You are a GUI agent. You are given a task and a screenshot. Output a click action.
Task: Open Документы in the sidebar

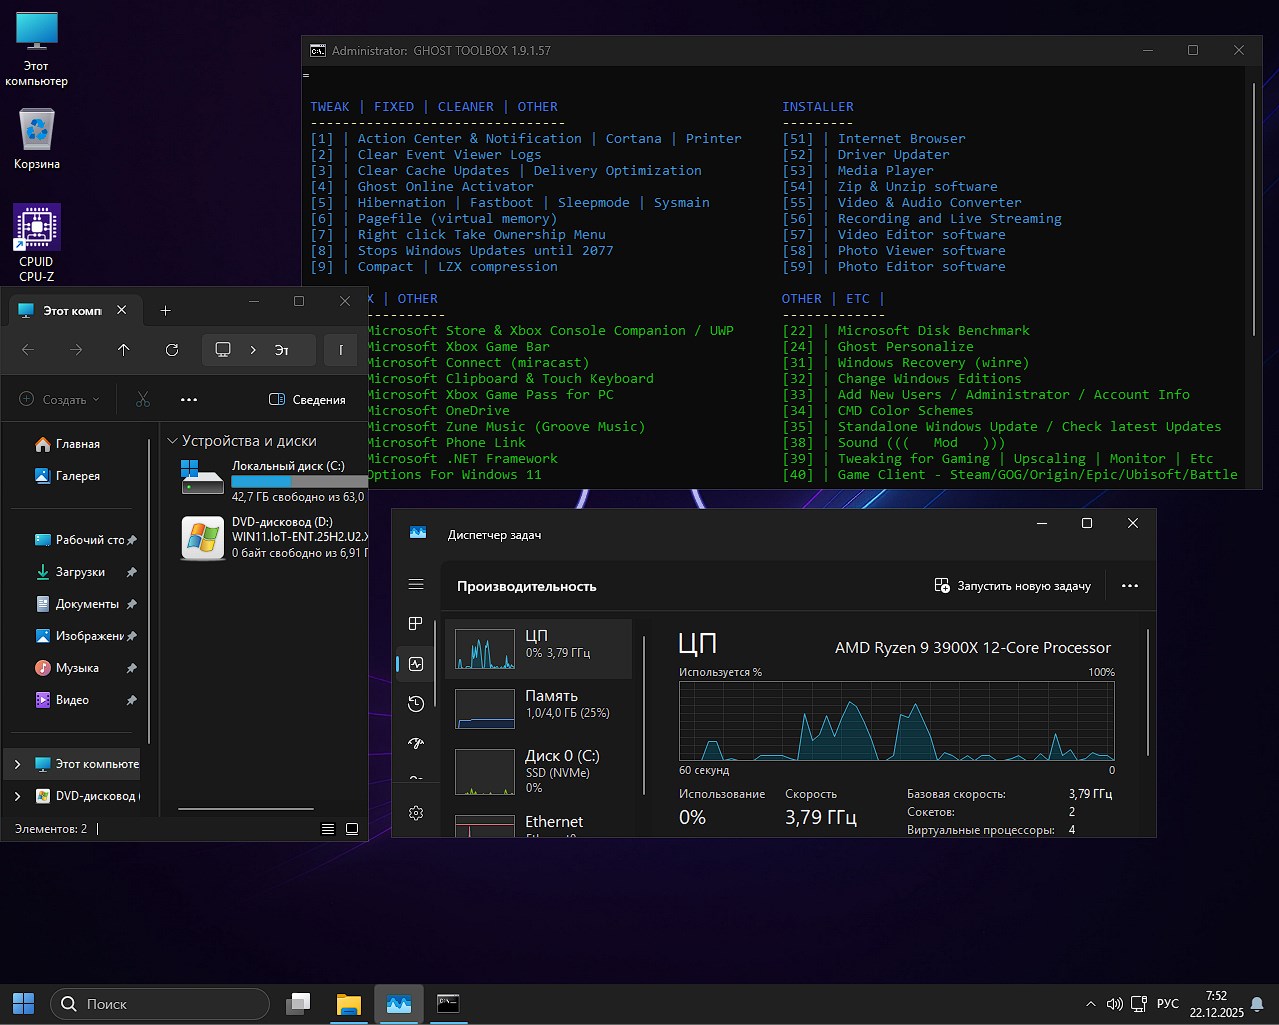[78, 604]
